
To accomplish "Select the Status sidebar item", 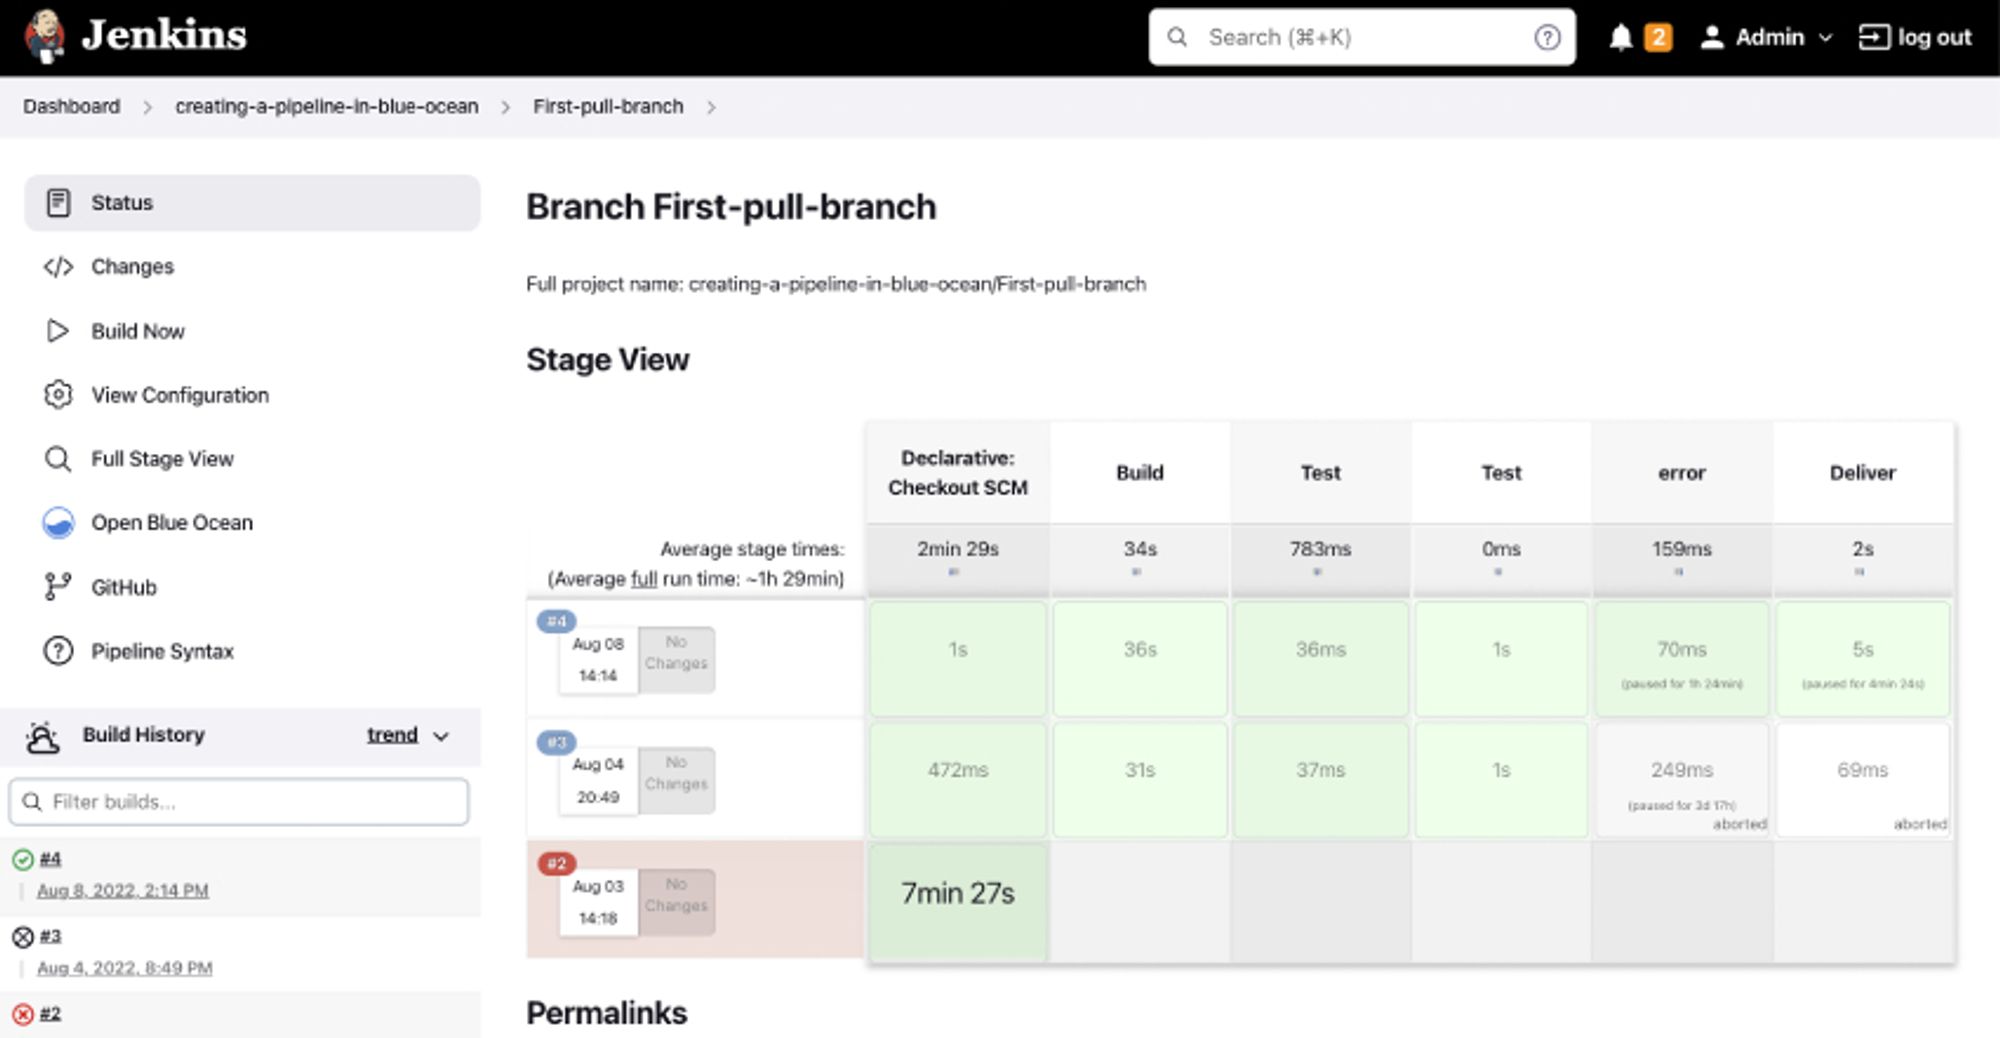I will click(252, 203).
